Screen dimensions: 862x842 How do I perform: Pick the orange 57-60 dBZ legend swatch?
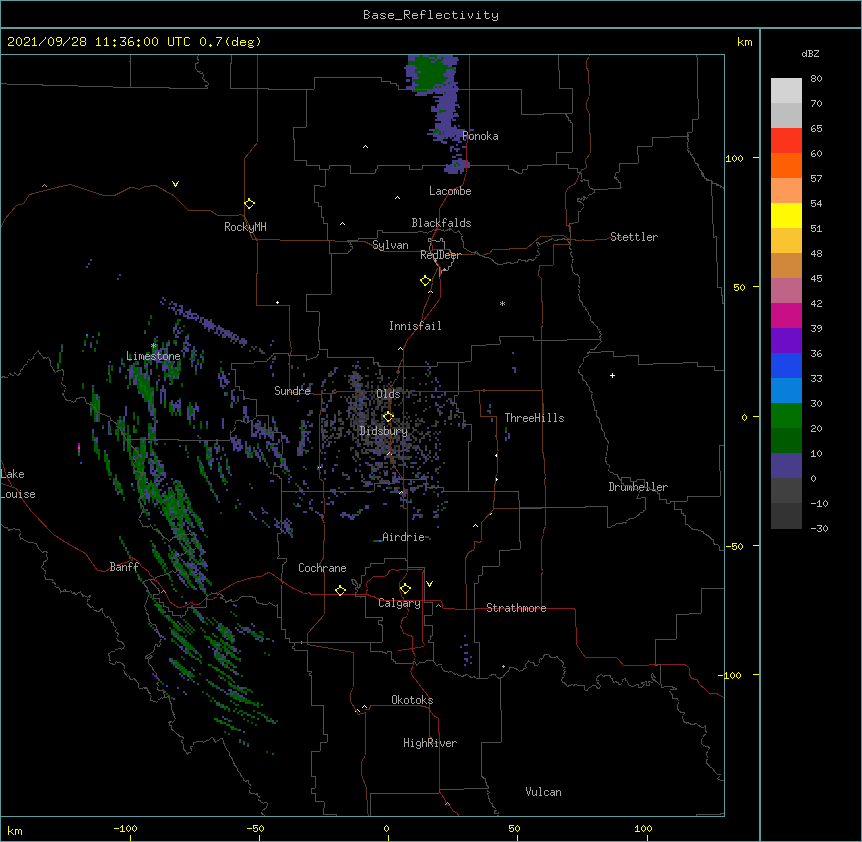(786, 165)
